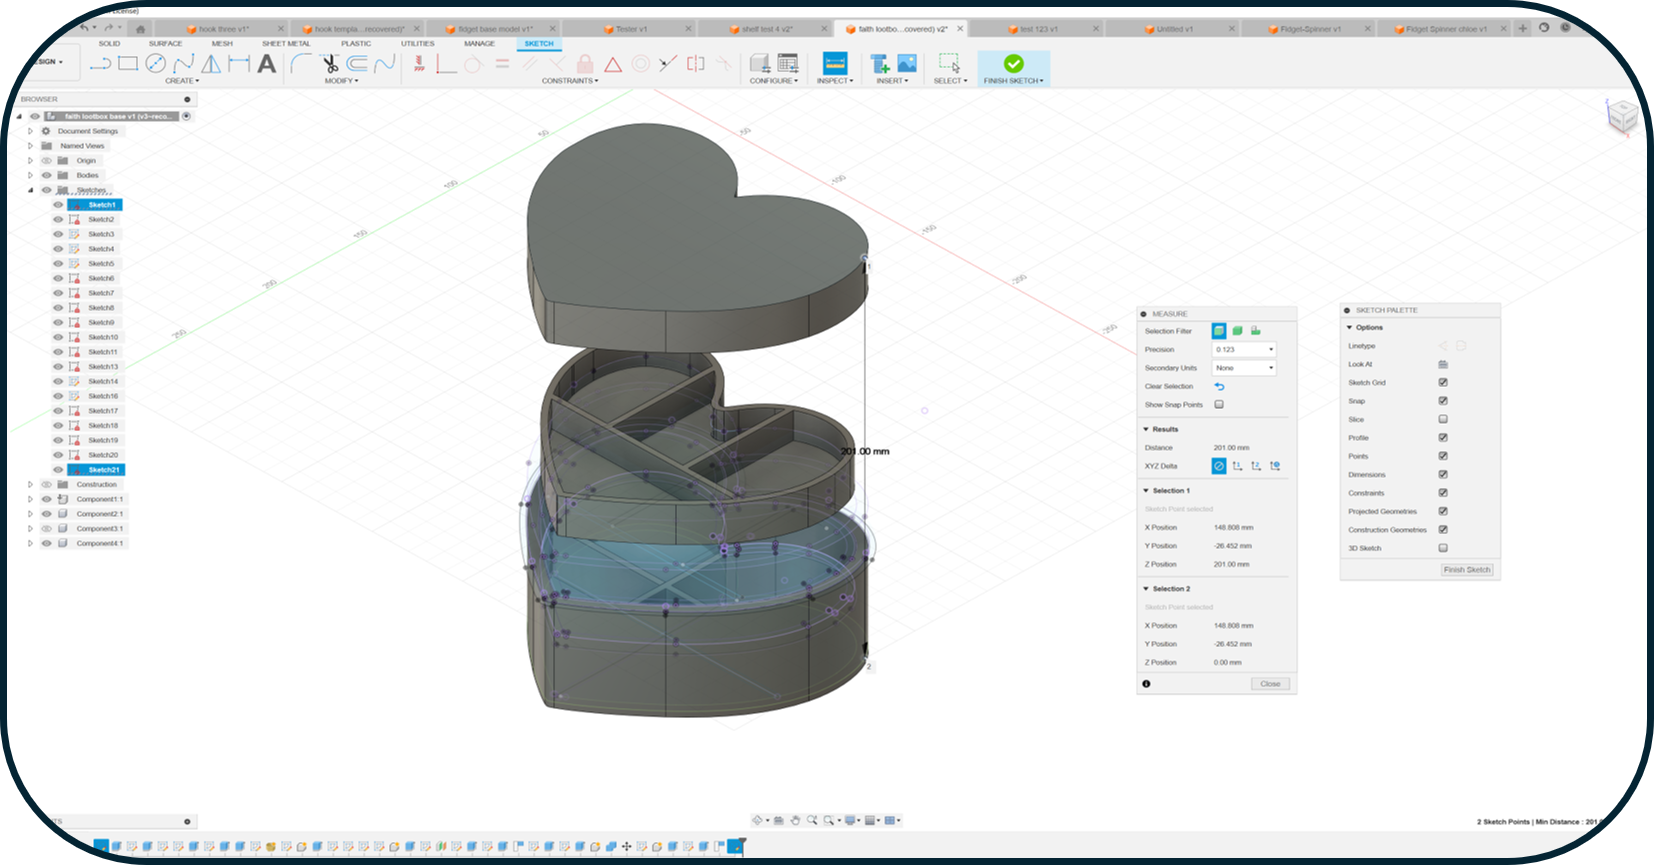Click the Home data panel icon

(140, 29)
